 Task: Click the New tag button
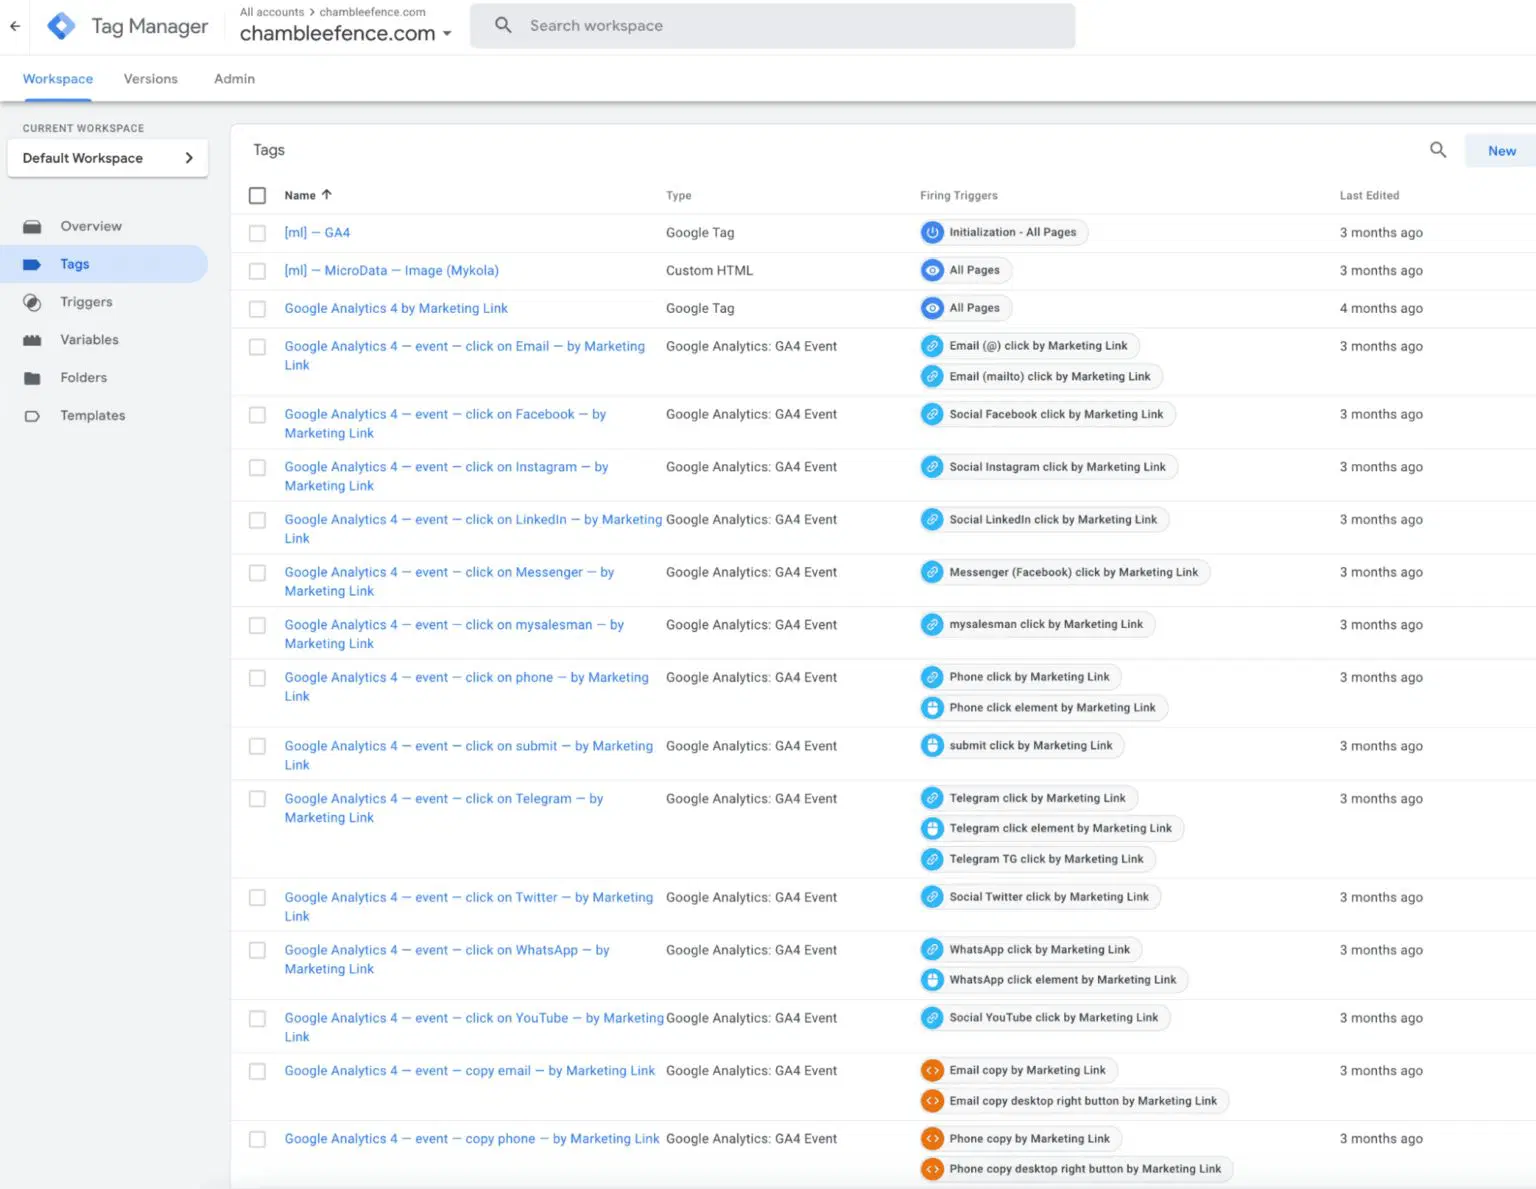[x=1501, y=151]
